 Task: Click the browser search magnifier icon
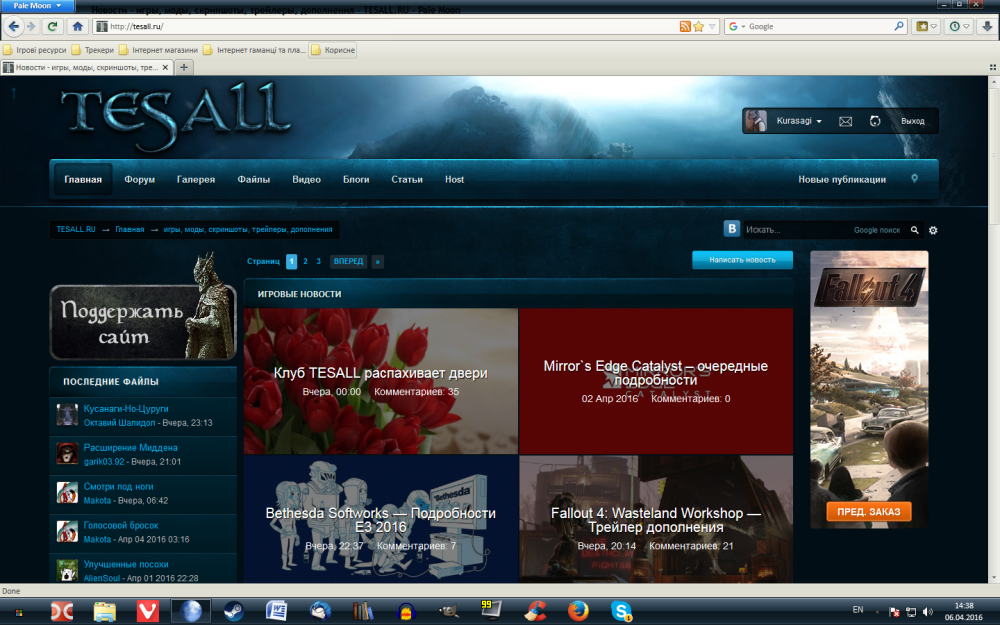[x=899, y=26]
